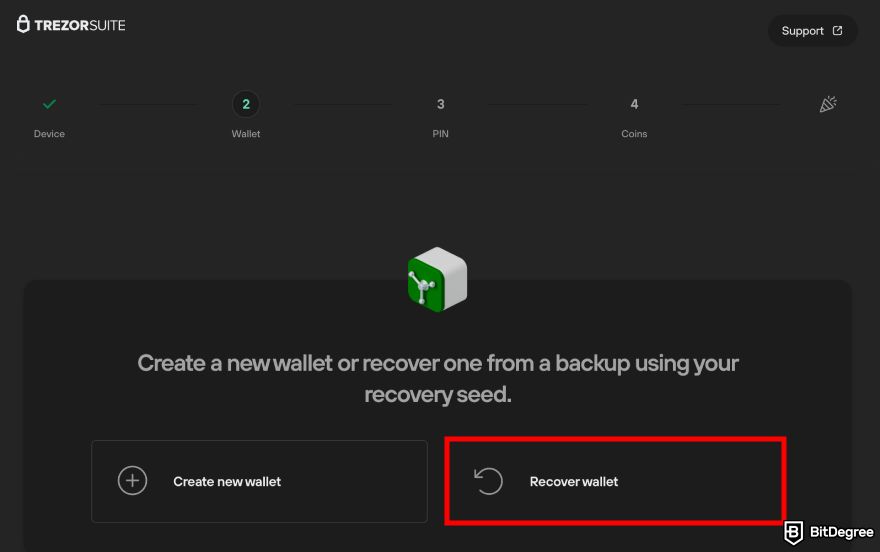Click the 'Create a new wallet or recover' heading
The image size is (880, 552).
(x=438, y=379)
